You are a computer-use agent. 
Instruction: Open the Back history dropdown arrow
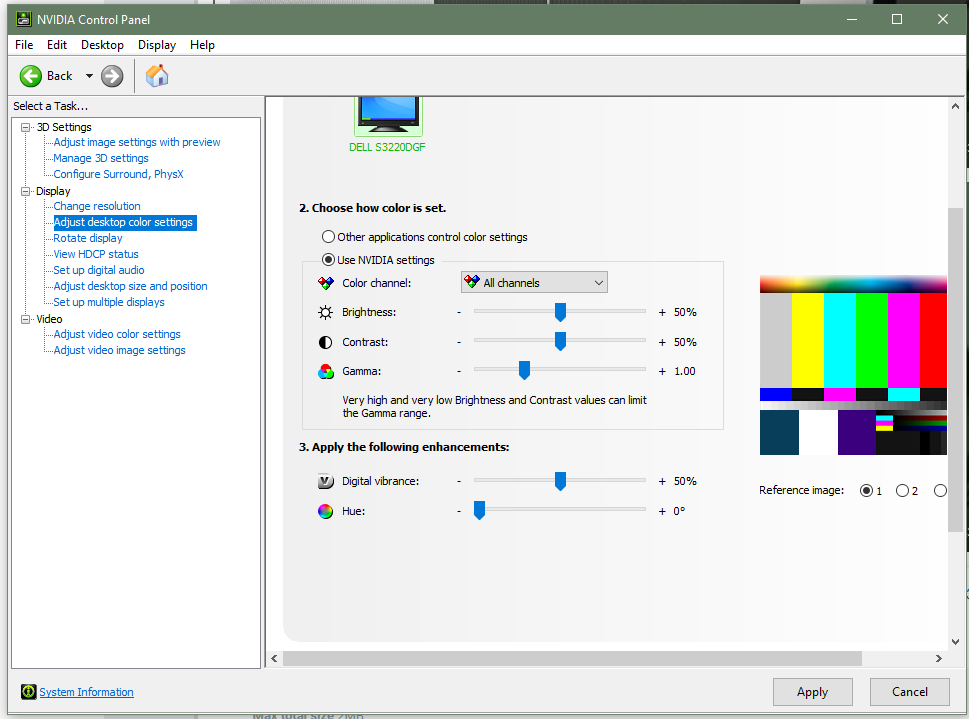[89, 76]
